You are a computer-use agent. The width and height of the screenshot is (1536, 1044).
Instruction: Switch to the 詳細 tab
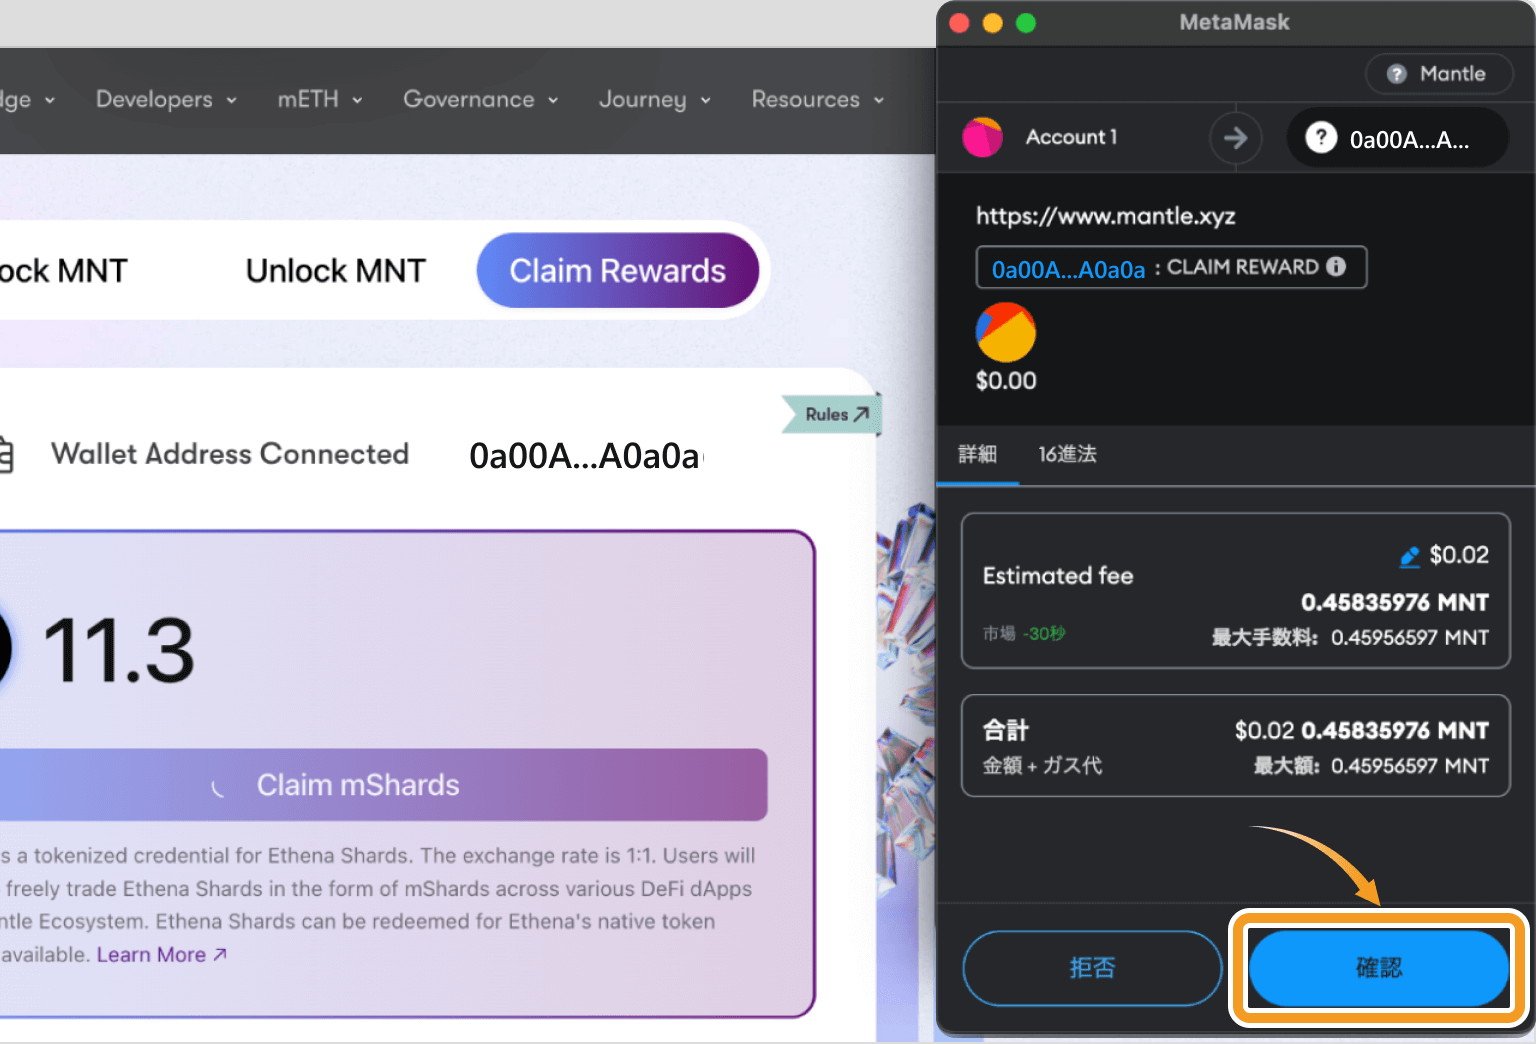tap(977, 454)
